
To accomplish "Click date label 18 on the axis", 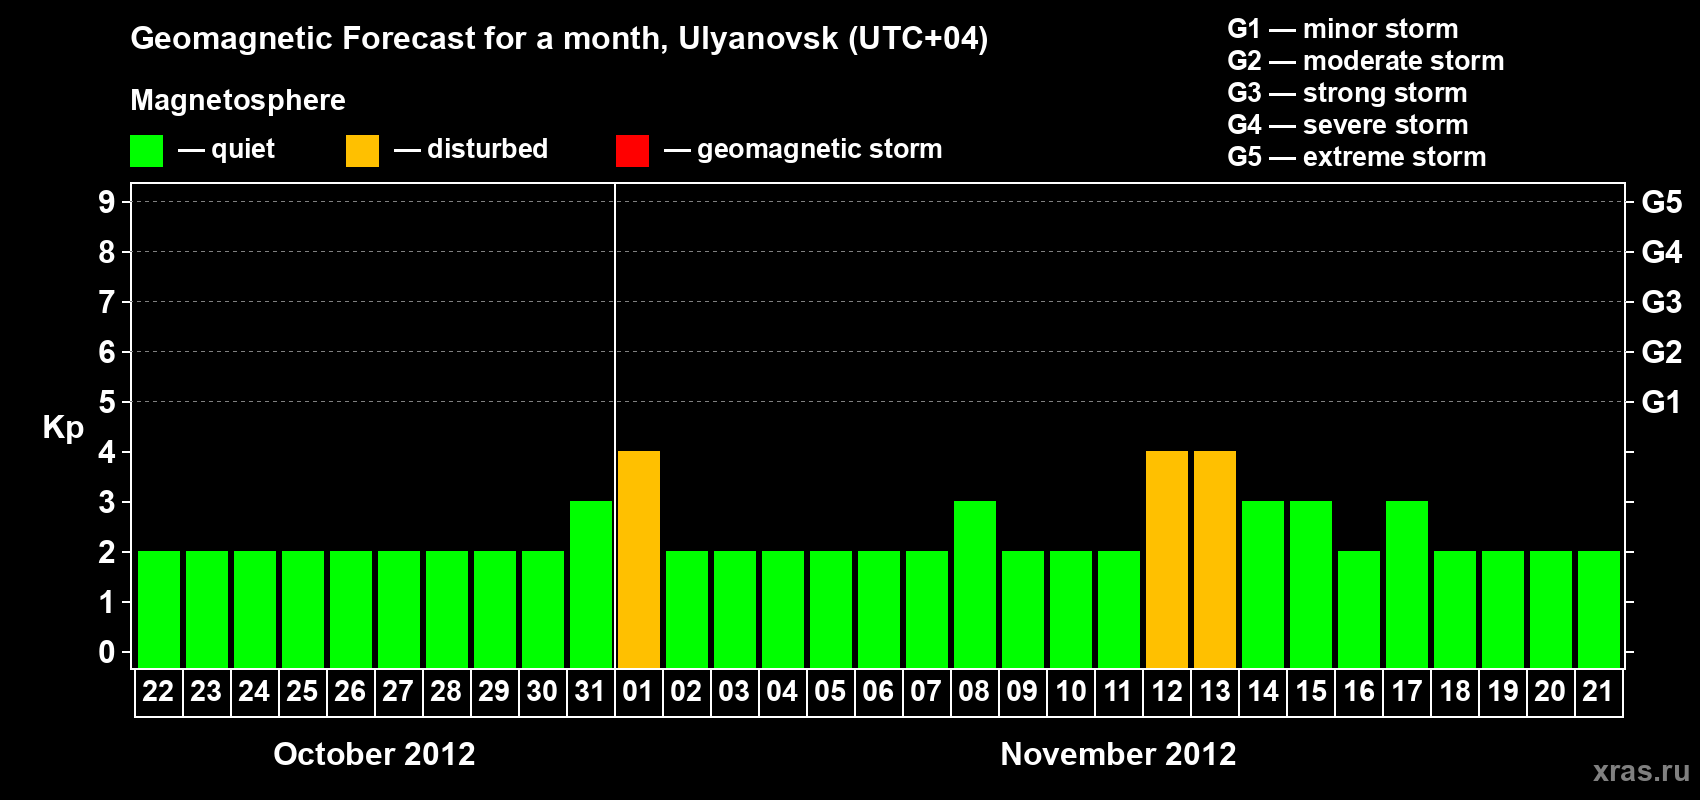I will coord(1455,691).
